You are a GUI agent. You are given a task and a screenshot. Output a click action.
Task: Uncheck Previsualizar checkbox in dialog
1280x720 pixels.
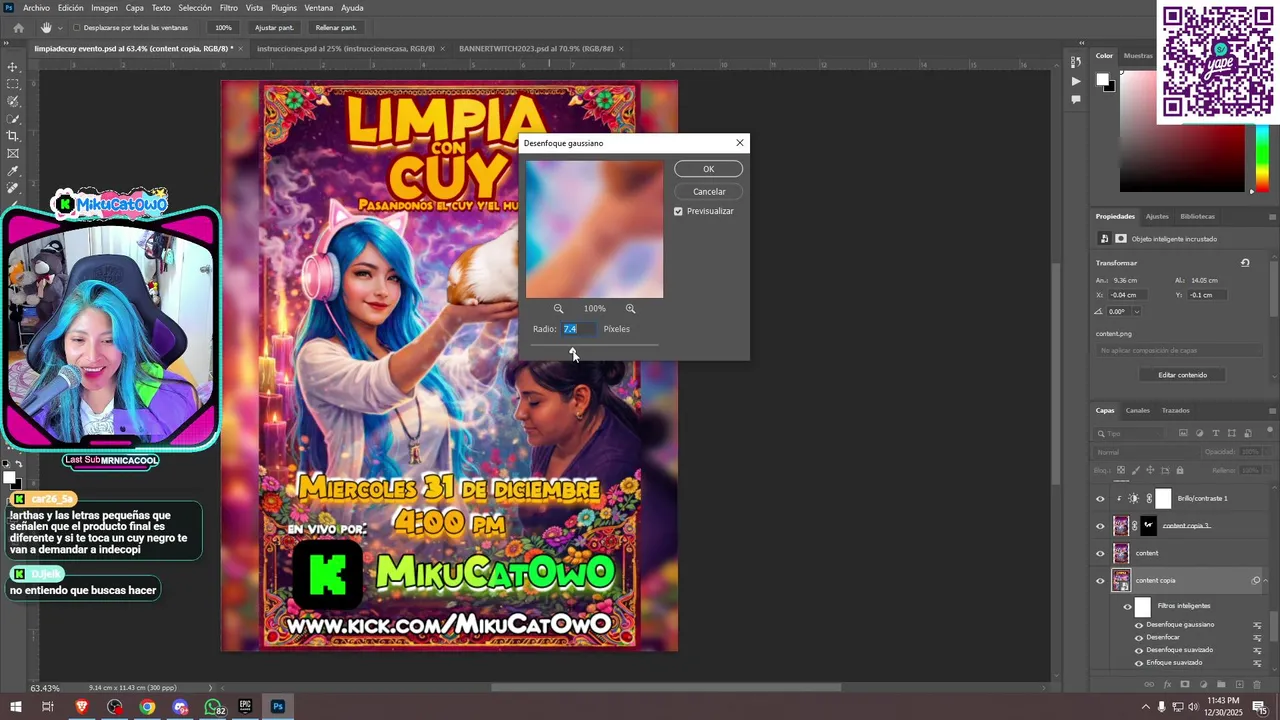pyautogui.click(x=678, y=211)
